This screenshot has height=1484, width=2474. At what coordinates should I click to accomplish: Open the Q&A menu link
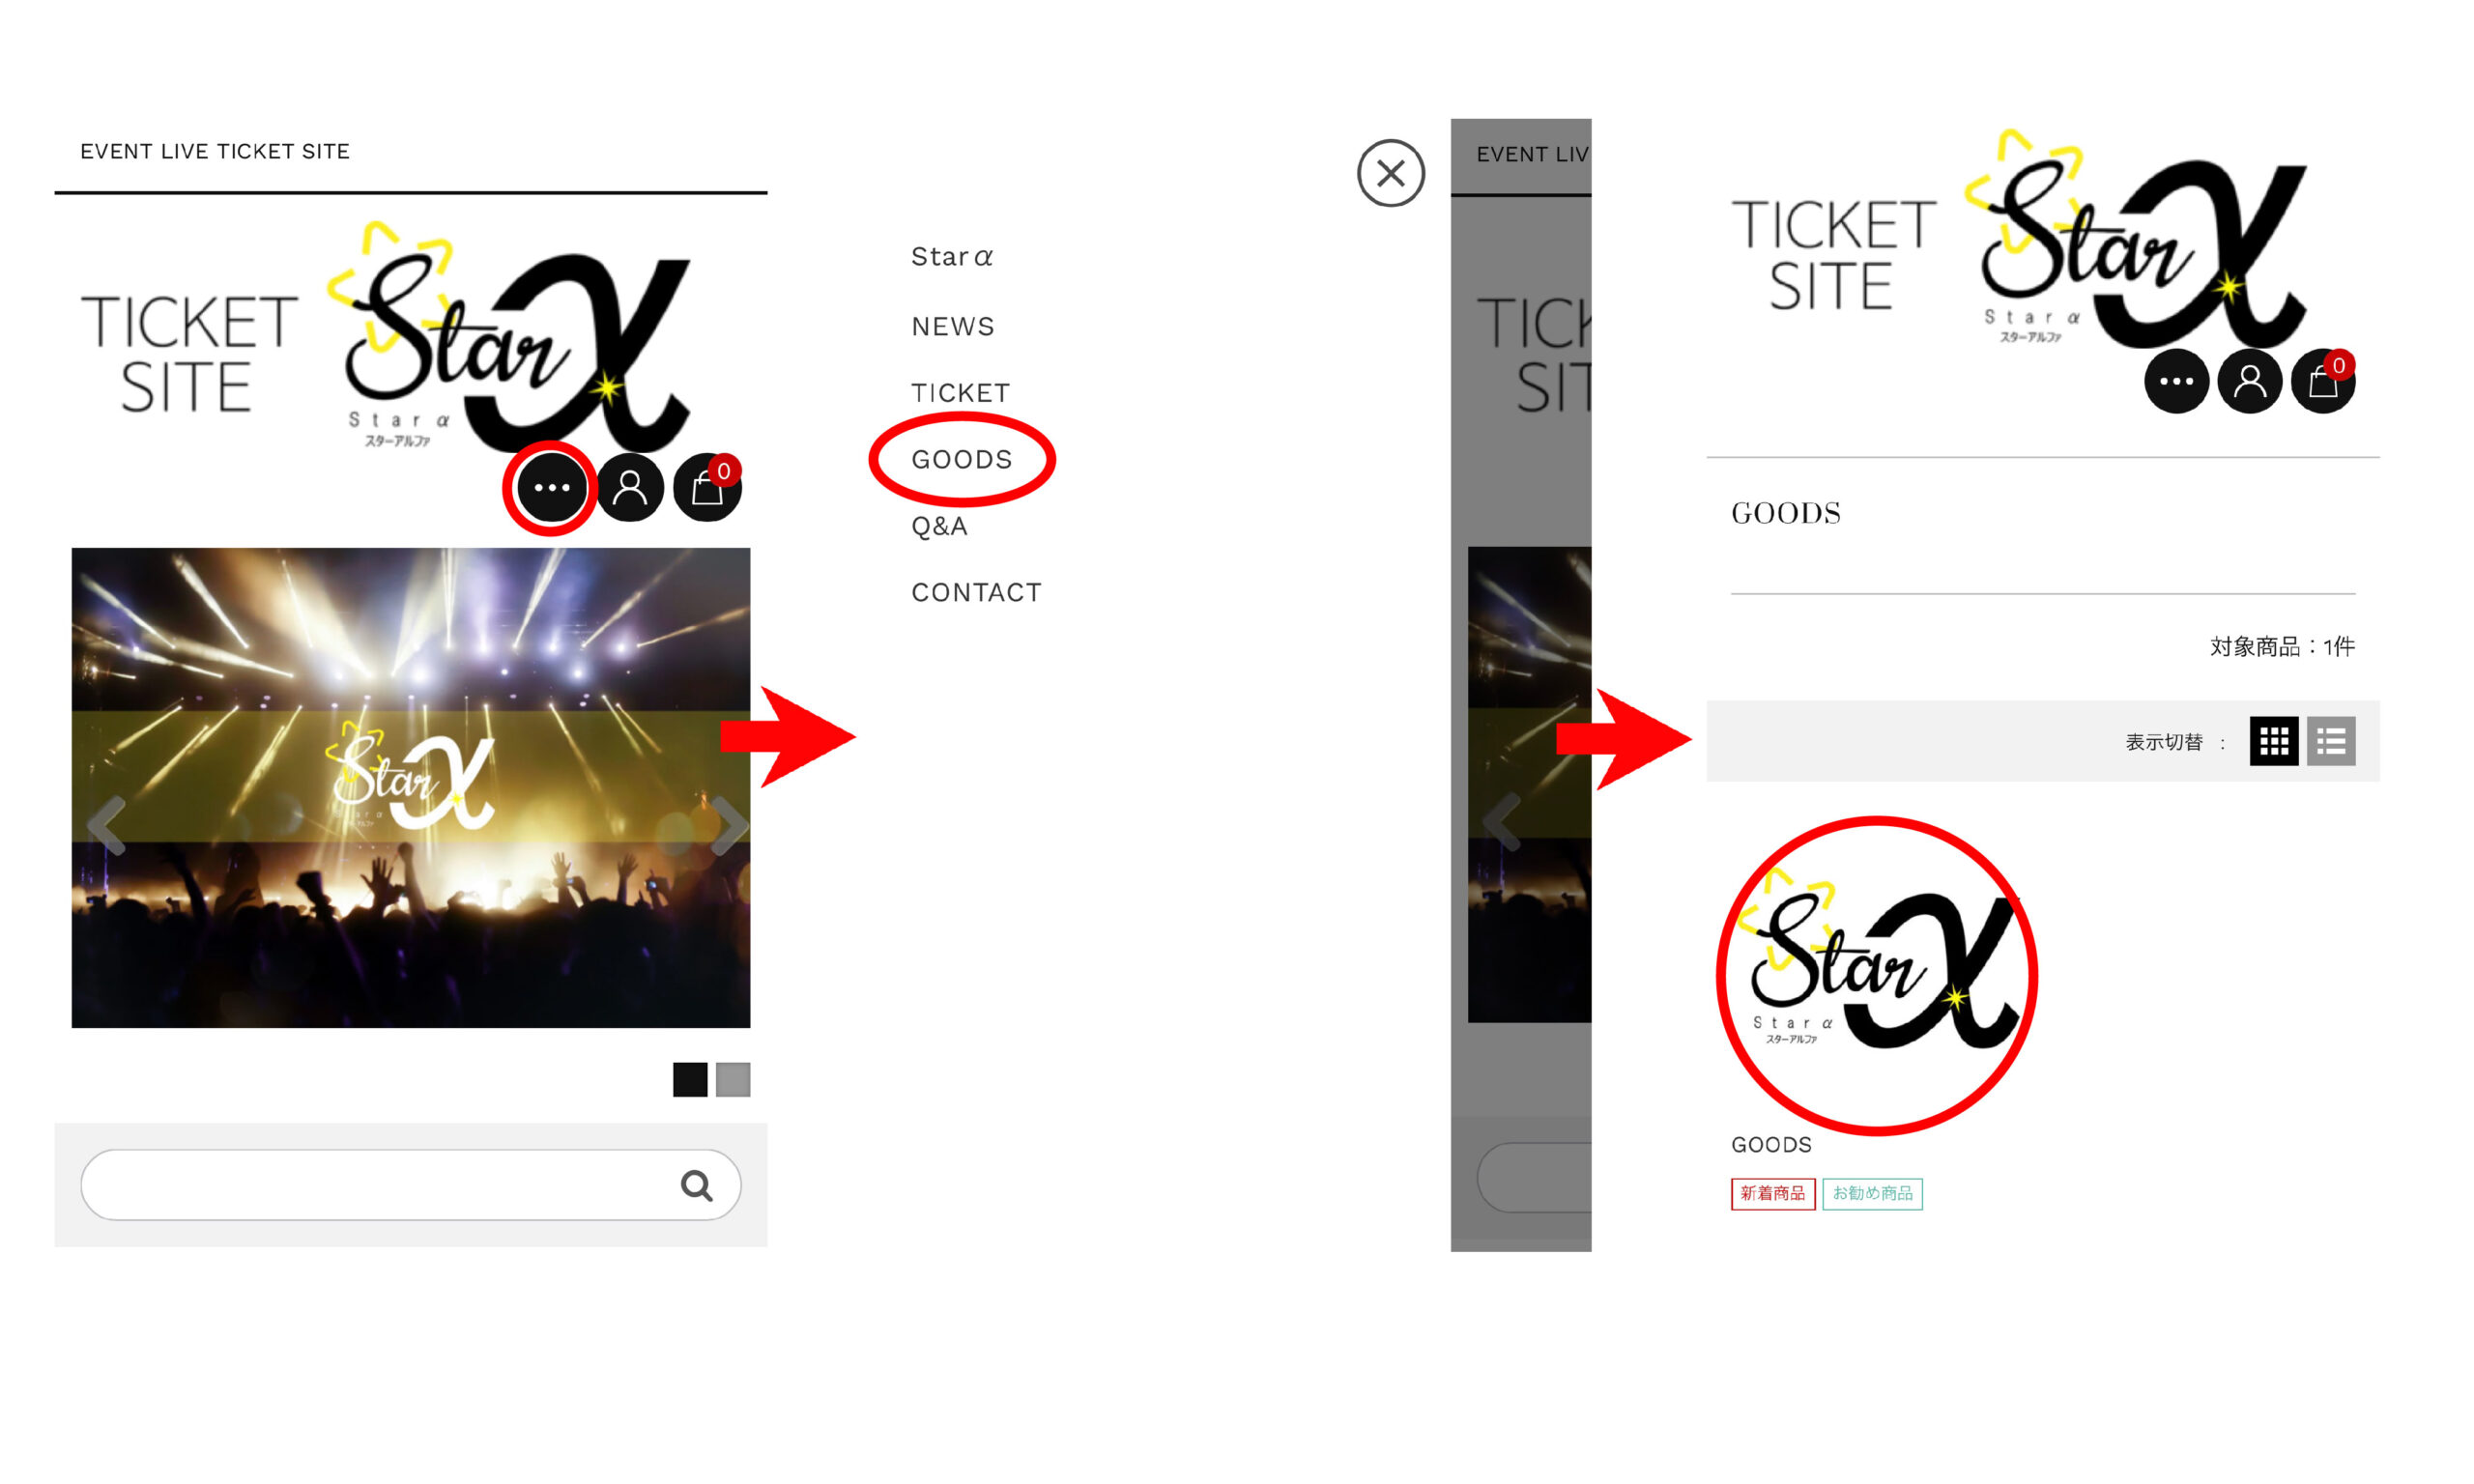coord(939,526)
